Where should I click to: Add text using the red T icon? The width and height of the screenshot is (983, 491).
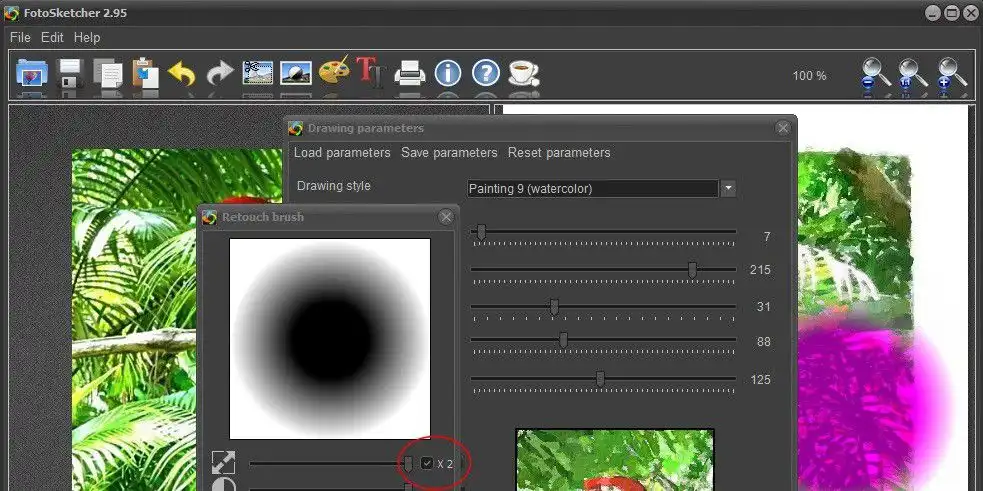[x=370, y=73]
